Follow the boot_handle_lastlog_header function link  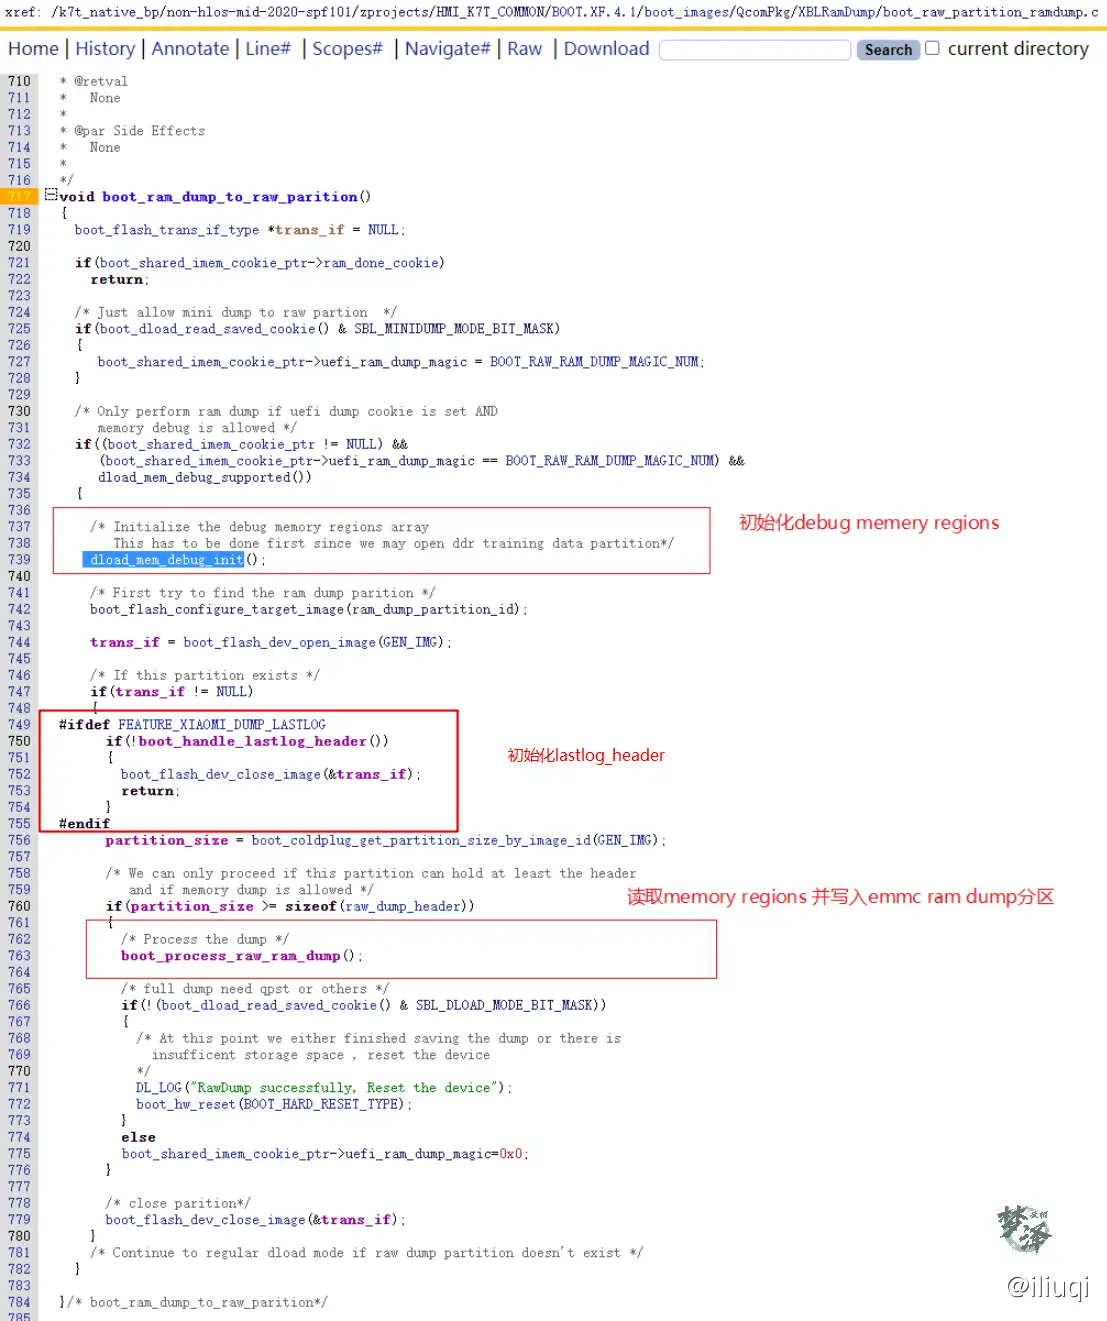click(252, 741)
